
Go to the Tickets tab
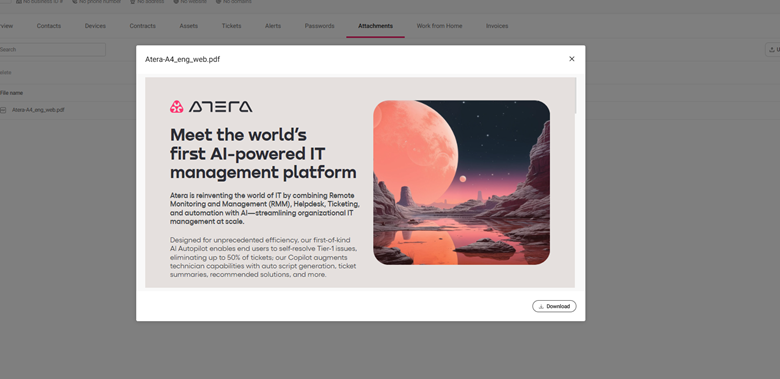point(231,26)
